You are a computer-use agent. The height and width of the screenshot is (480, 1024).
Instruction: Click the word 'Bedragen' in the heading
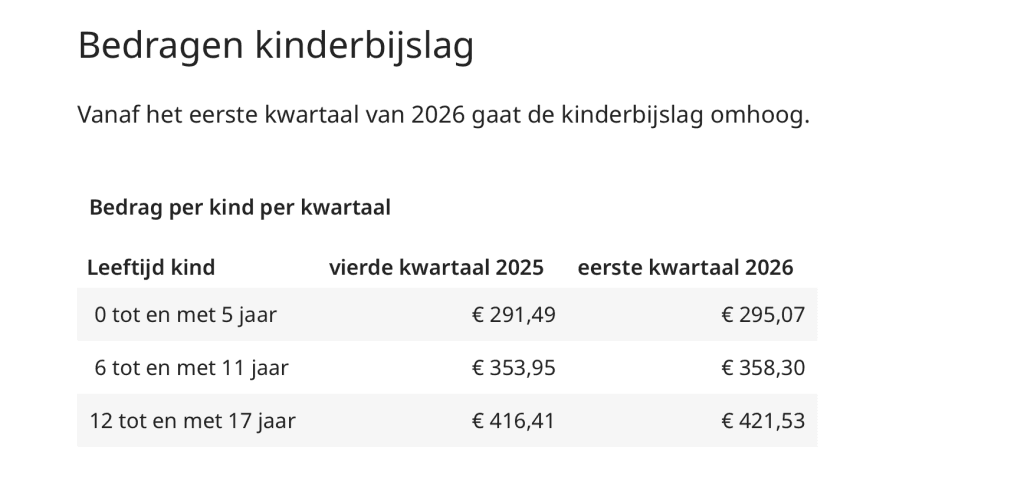click(x=147, y=46)
